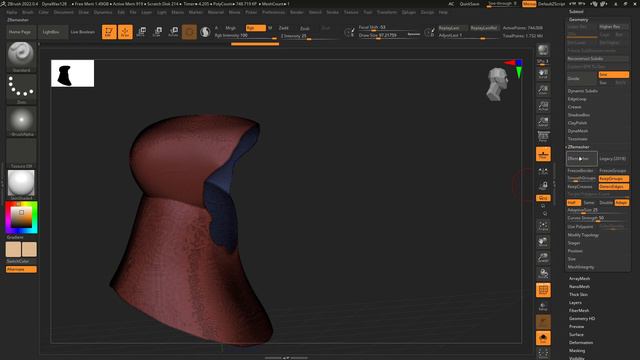Click the Home Page button
Screen dimensions: 640x360
[x=20, y=32]
